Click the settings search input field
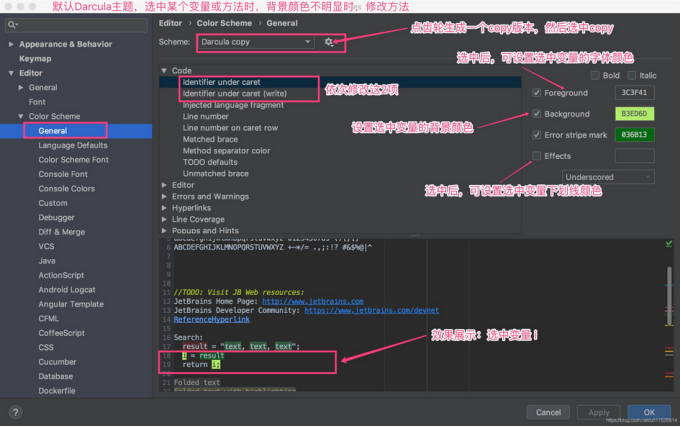The height and width of the screenshot is (427, 681). 76,25
